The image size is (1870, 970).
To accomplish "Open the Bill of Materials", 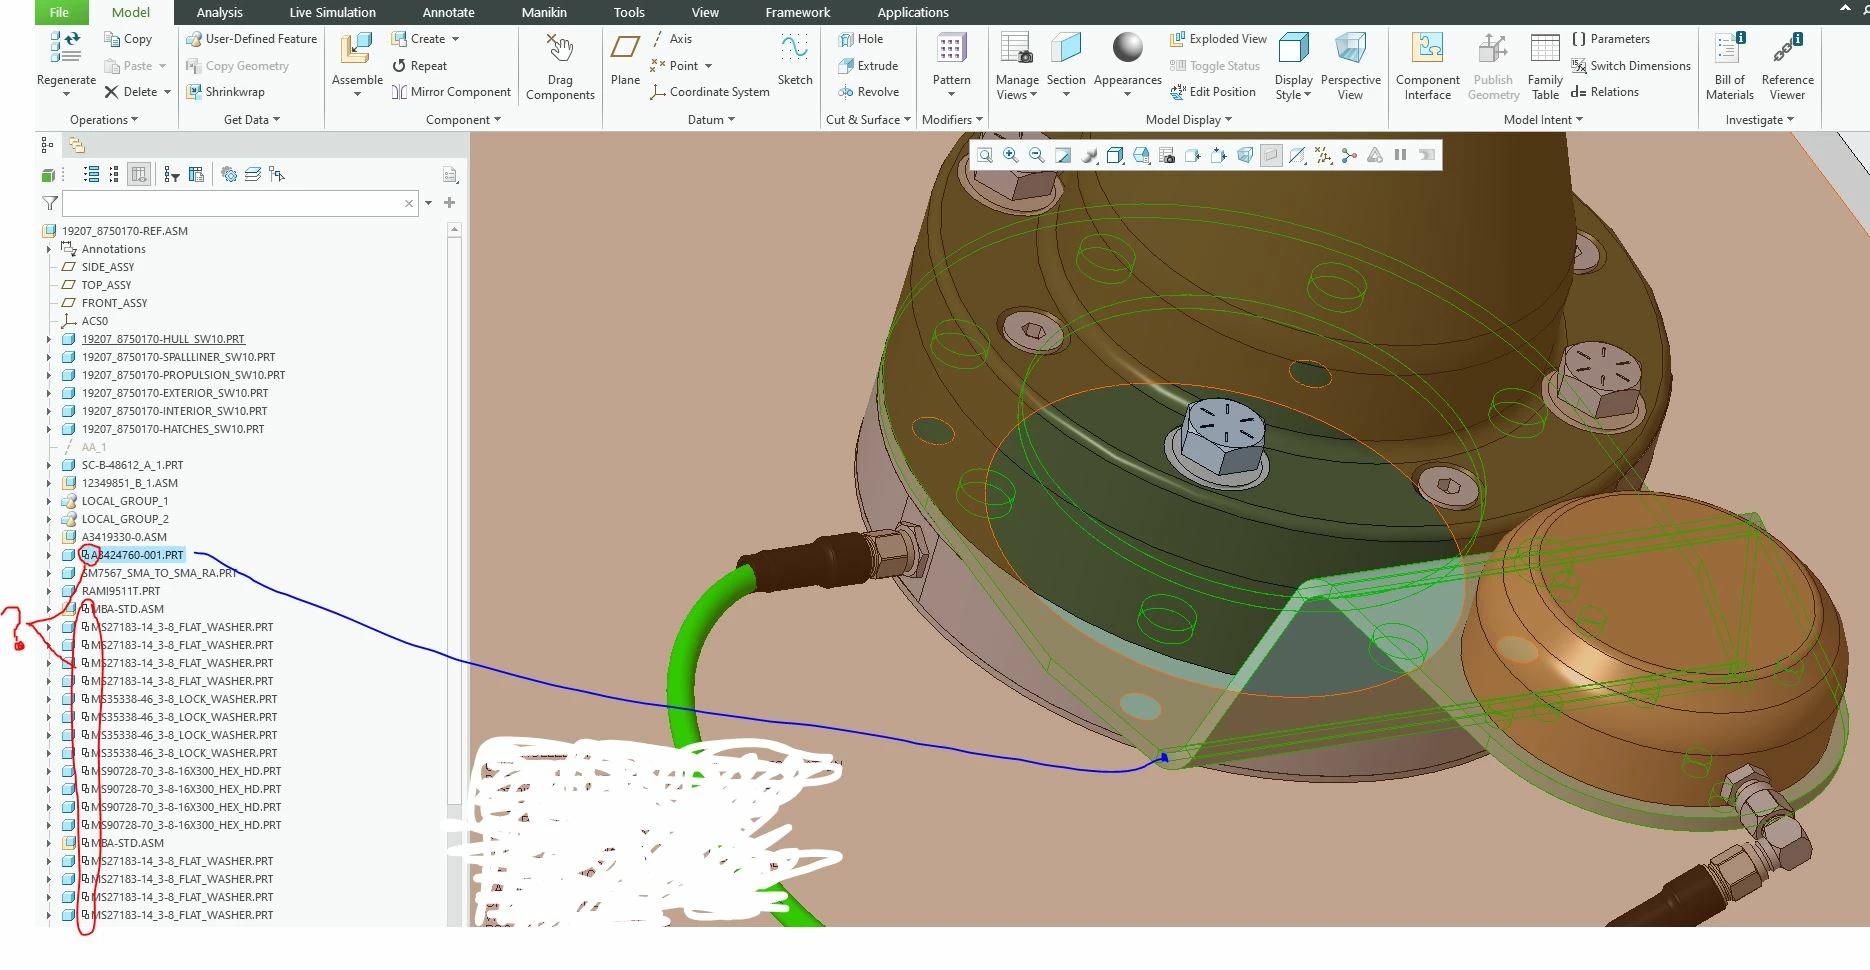I will coord(1730,66).
